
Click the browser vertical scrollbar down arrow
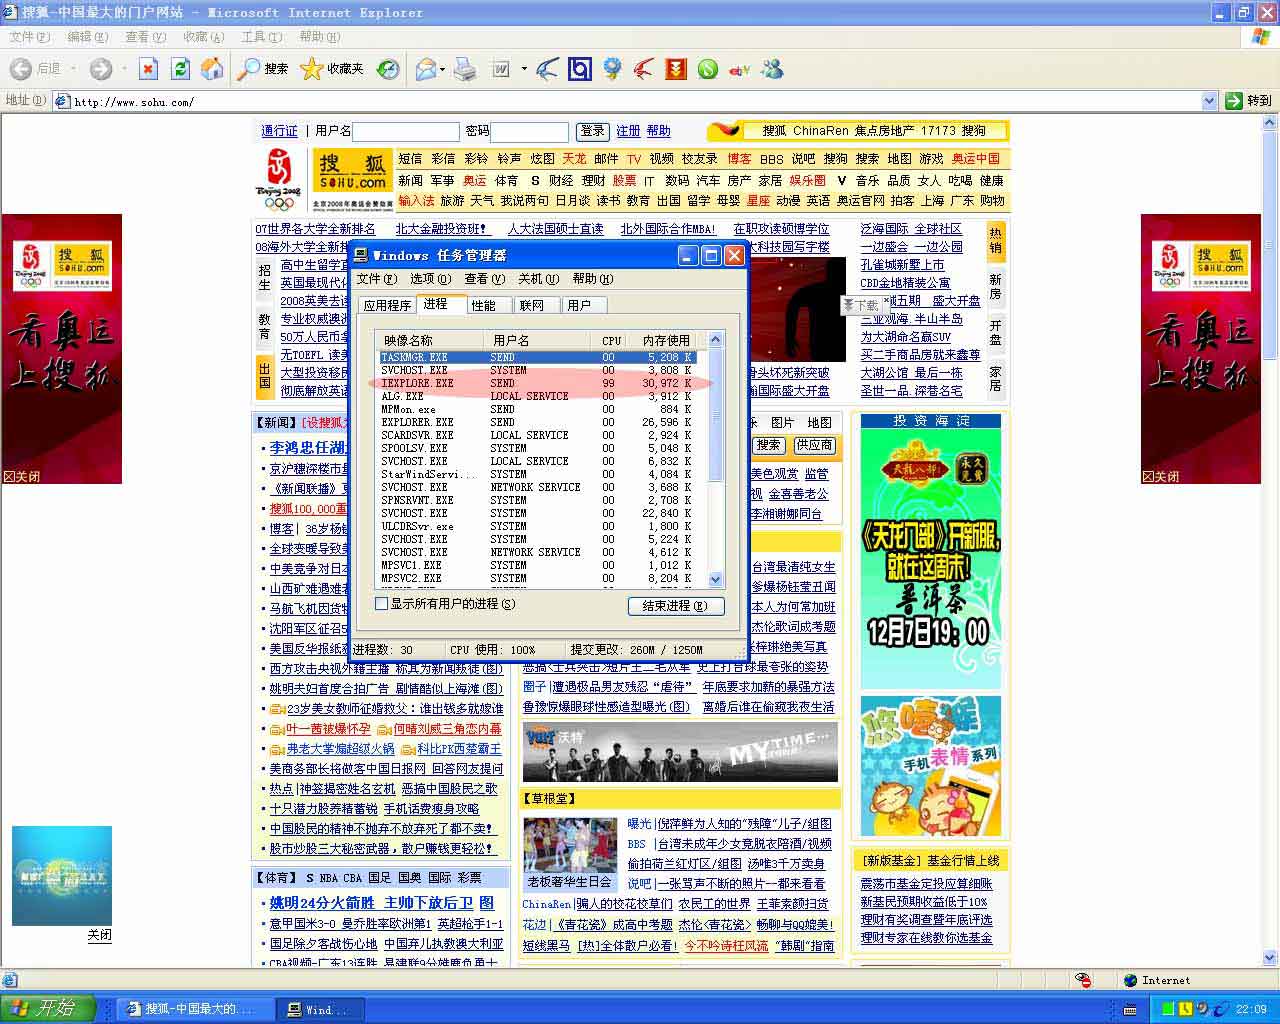1270,956
